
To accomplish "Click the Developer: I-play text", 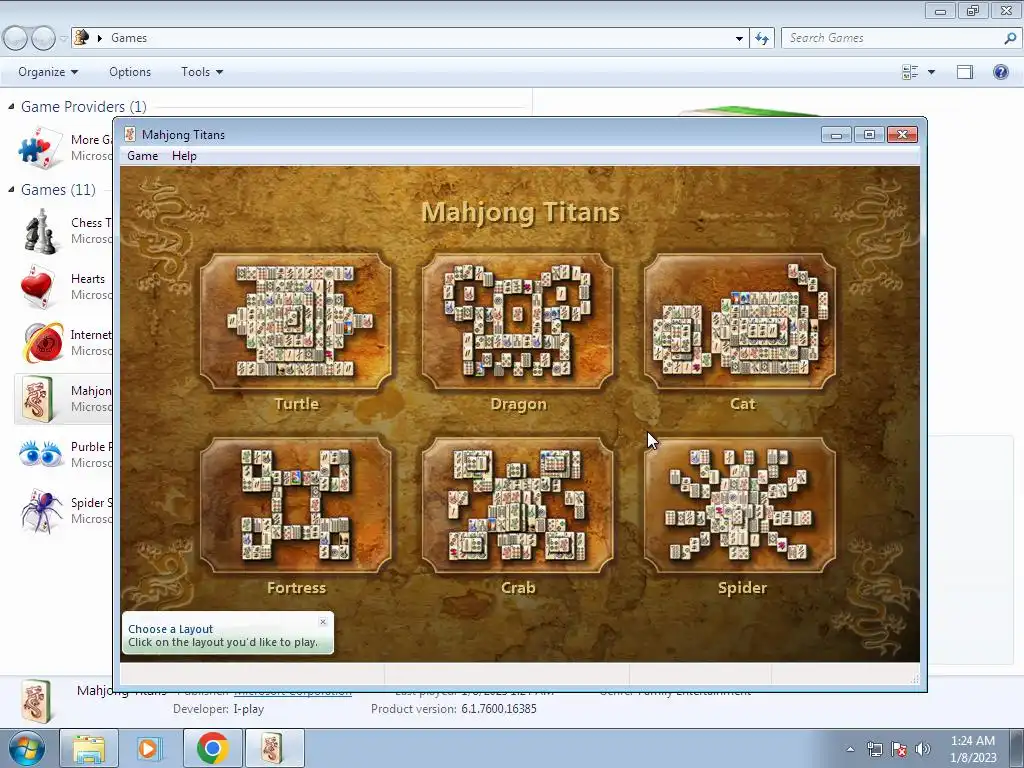I will pyautogui.click(x=219, y=709).
